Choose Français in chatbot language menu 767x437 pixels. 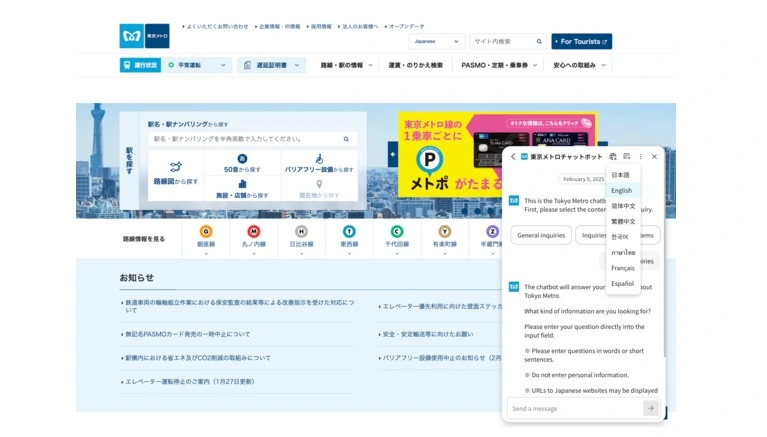[x=623, y=268]
